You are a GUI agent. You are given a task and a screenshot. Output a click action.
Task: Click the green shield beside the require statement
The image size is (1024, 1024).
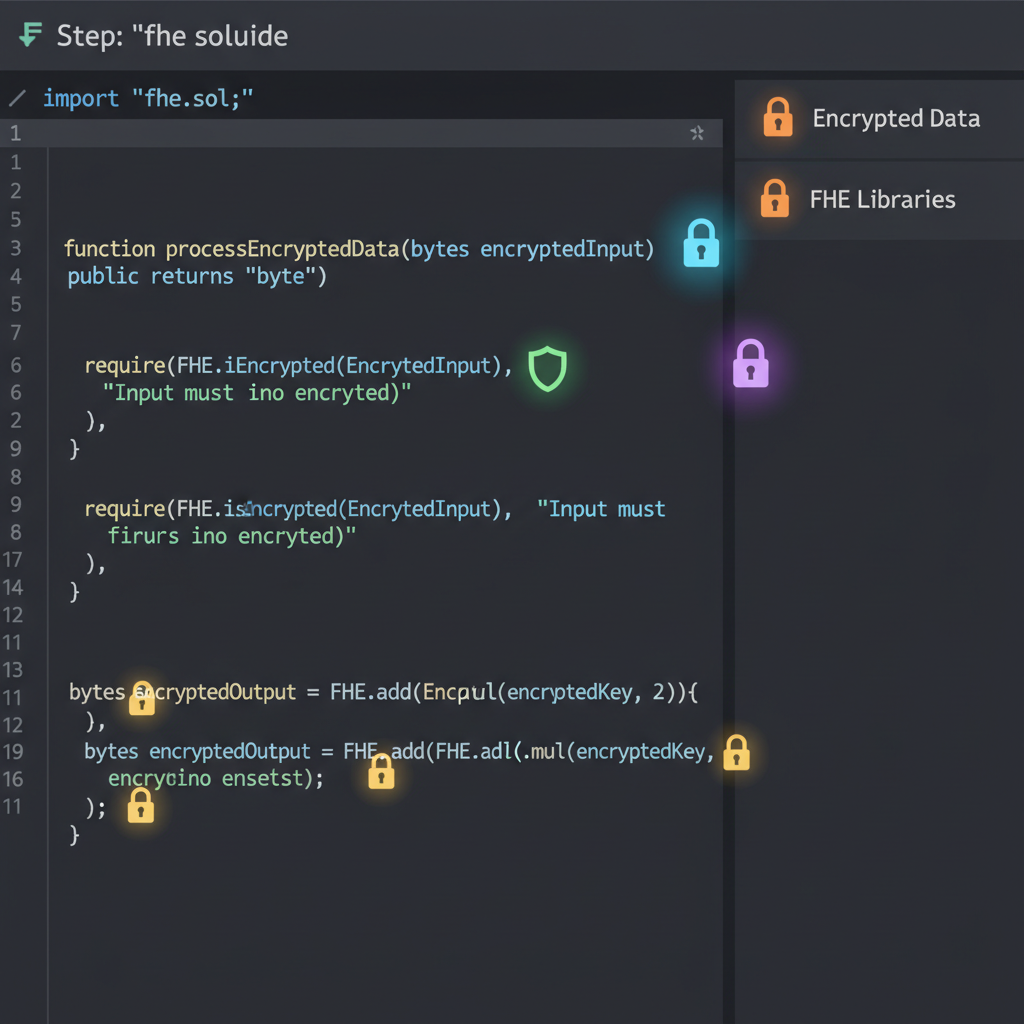coord(547,369)
